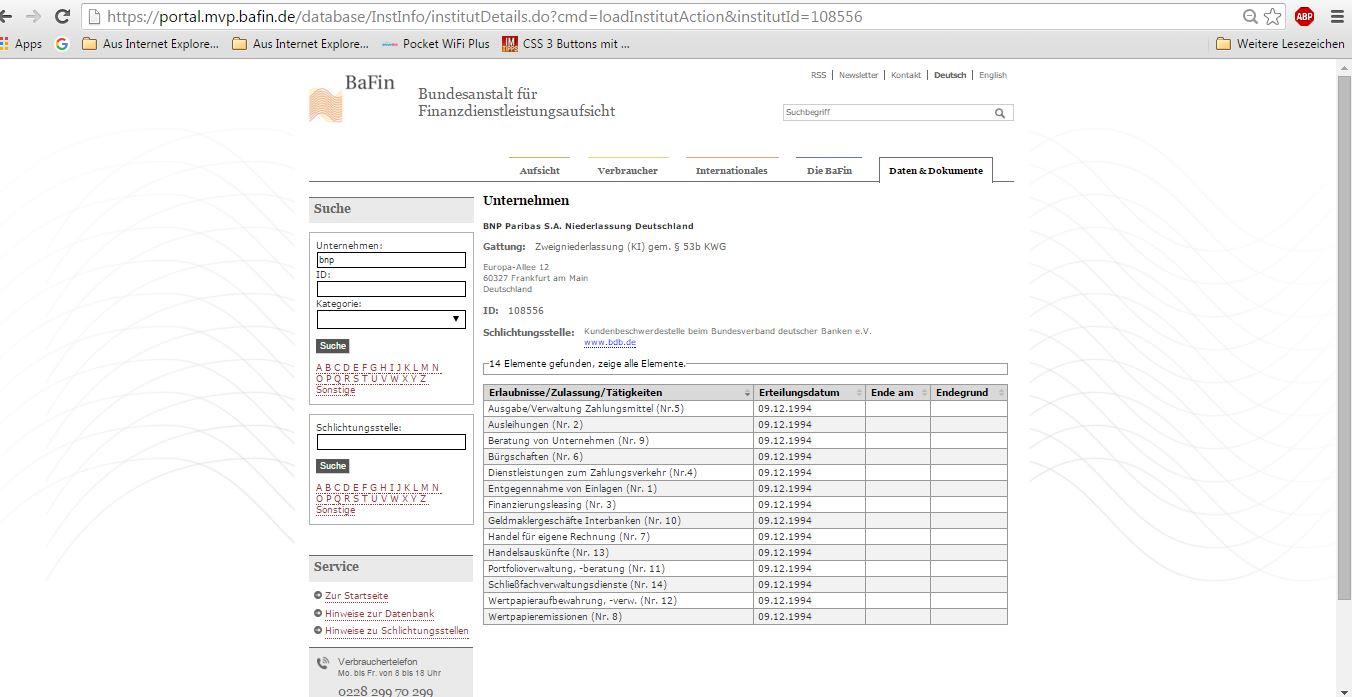Expand the Kategorie dropdown
The height and width of the screenshot is (697, 1352).
pyautogui.click(x=391, y=320)
